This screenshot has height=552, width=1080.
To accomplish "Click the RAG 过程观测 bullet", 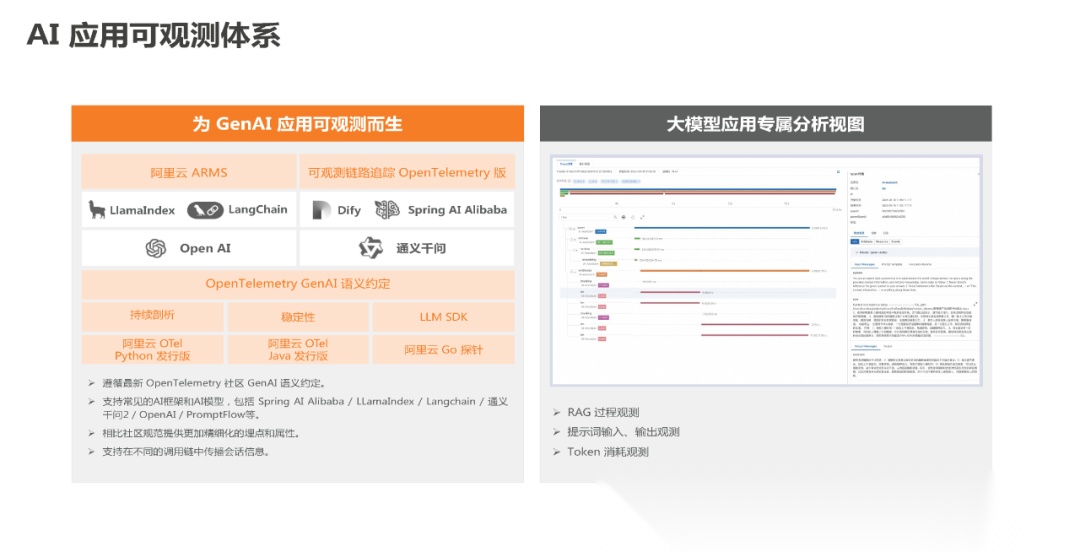I will click(x=603, y=412).
